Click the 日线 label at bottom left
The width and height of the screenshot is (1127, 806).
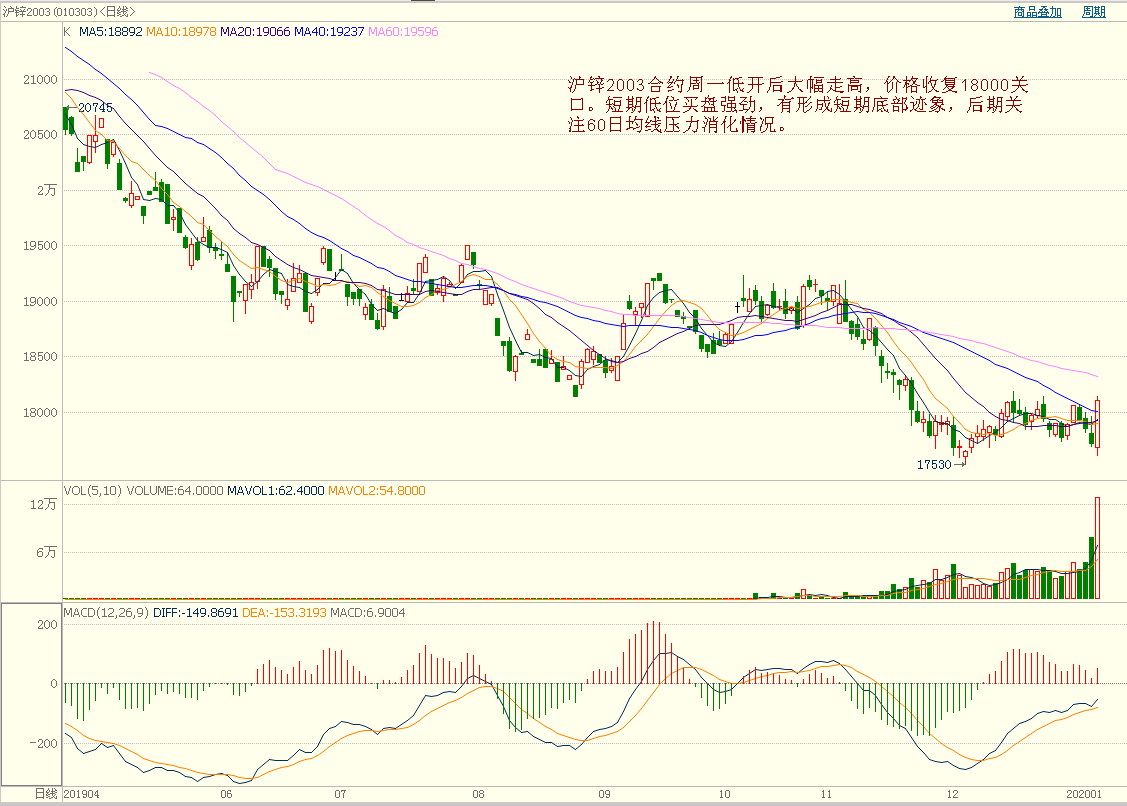click(x=46, y=794)
